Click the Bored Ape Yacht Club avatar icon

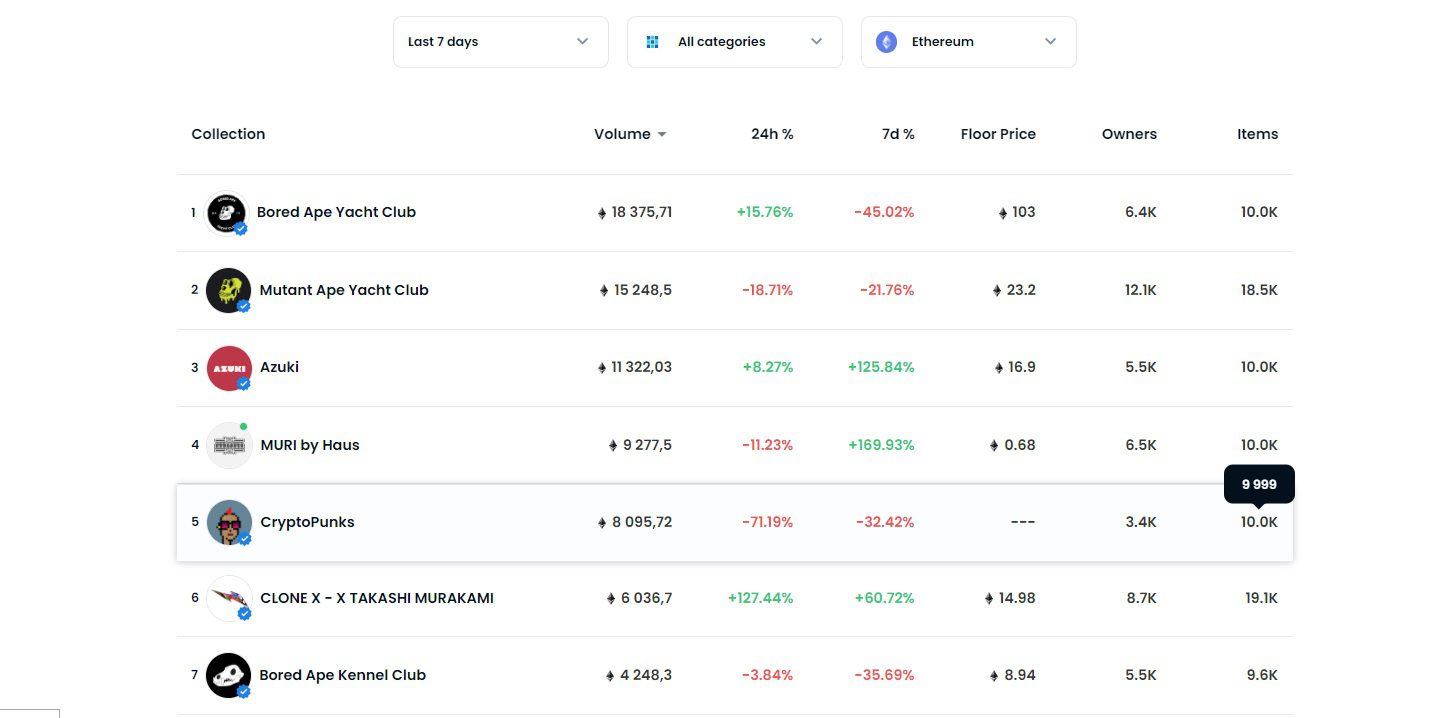[227, 212]
